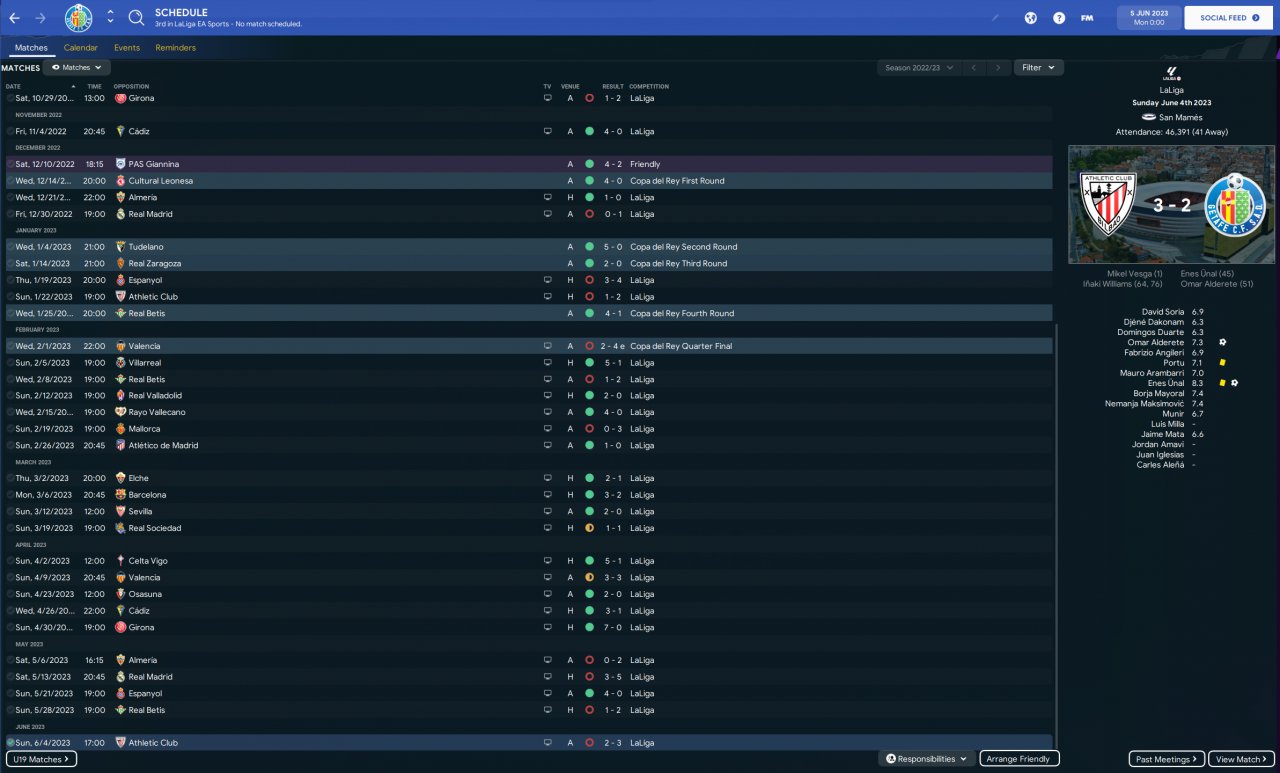Click the edit pencil icon in header
The image size is (1280, 773).
pos(995,18)
